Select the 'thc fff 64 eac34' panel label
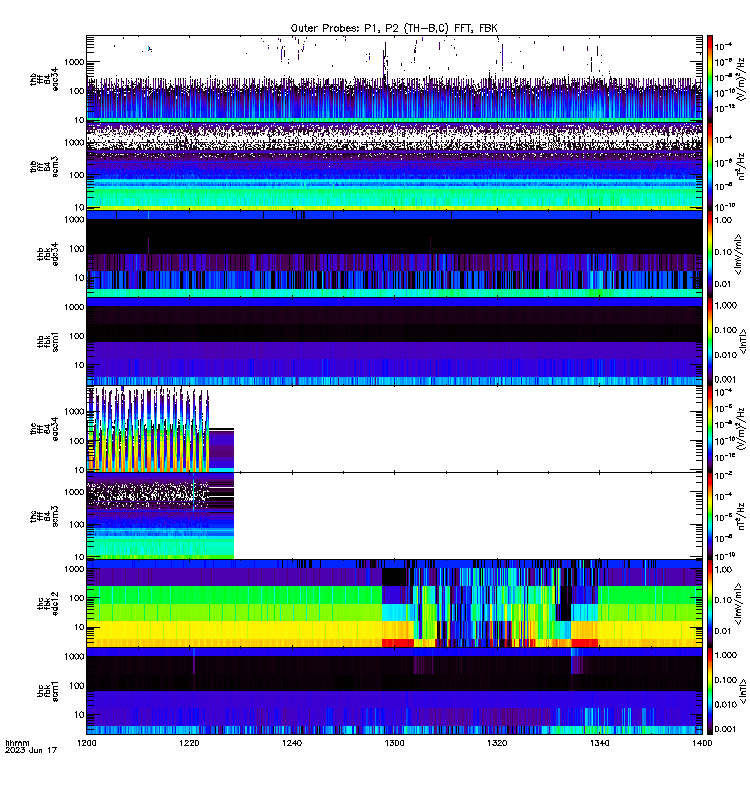The width and height of the screenshot is (750, 800). pos(44,429)
